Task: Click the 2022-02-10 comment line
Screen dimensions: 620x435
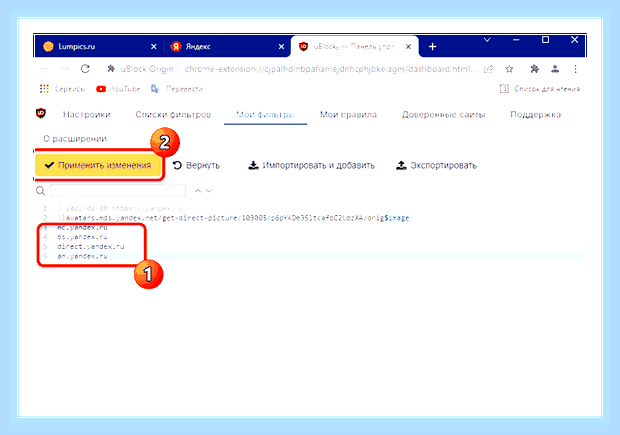Action: click(x=120, y=208)
